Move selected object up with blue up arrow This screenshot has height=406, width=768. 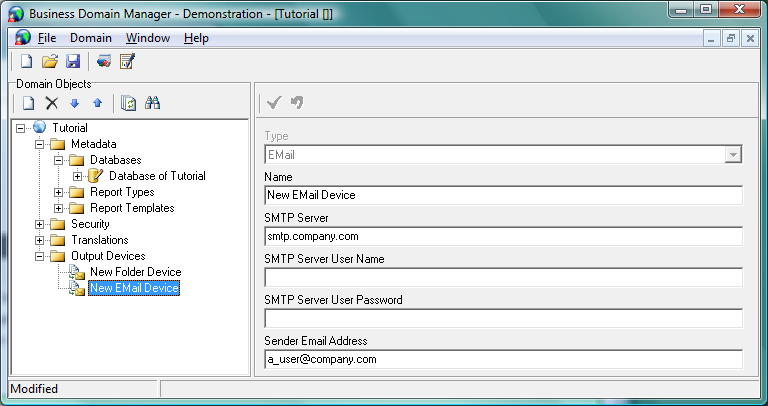tap(97, 103)
